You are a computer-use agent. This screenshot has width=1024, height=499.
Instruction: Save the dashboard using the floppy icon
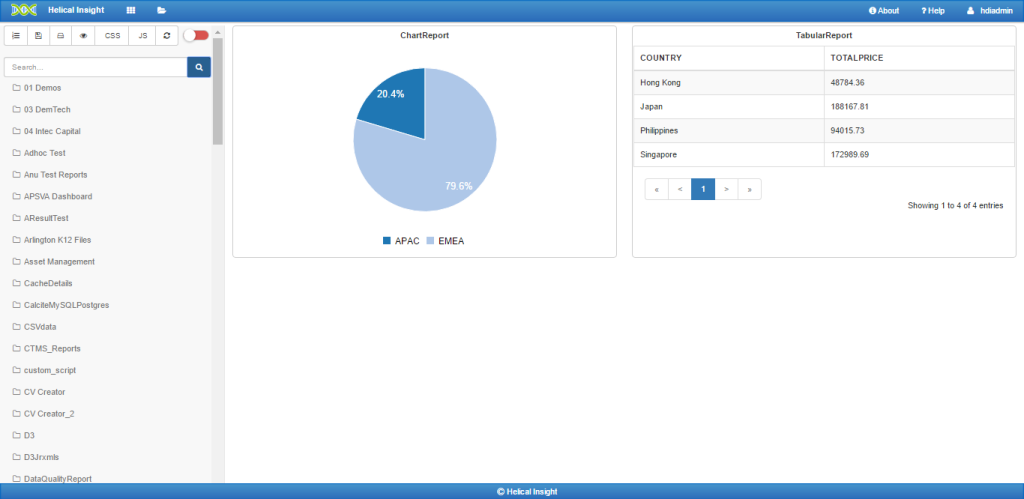pyautogui.click(x=38, y=35)
